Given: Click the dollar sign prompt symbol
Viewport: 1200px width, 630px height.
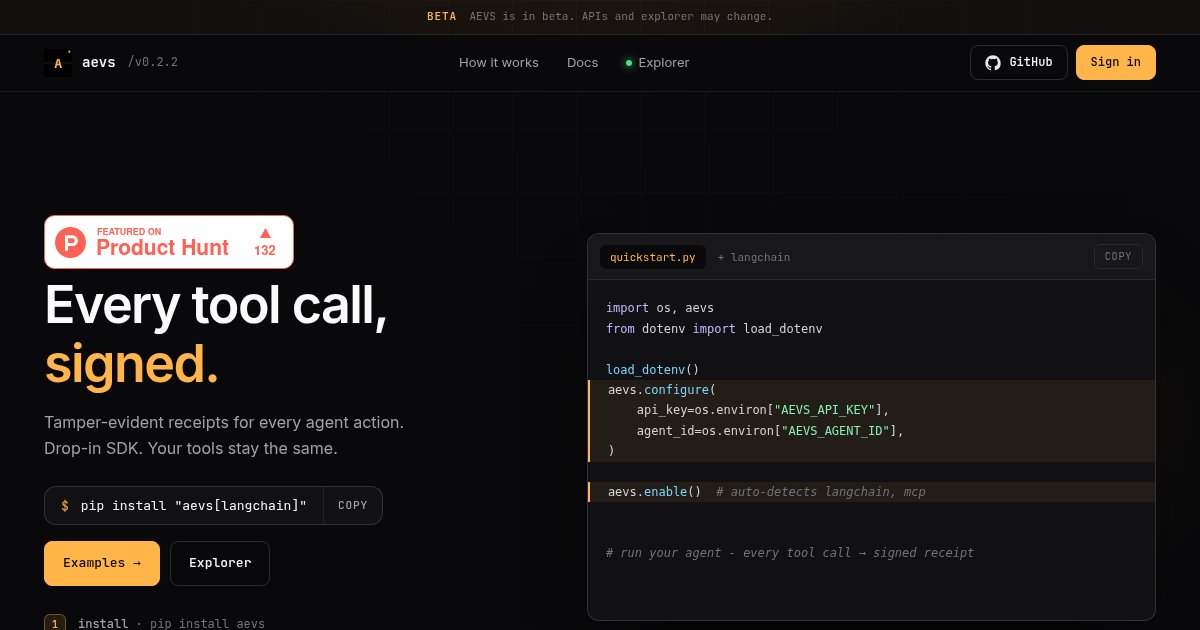Looking at the screenshot, I should pos(65,506).
